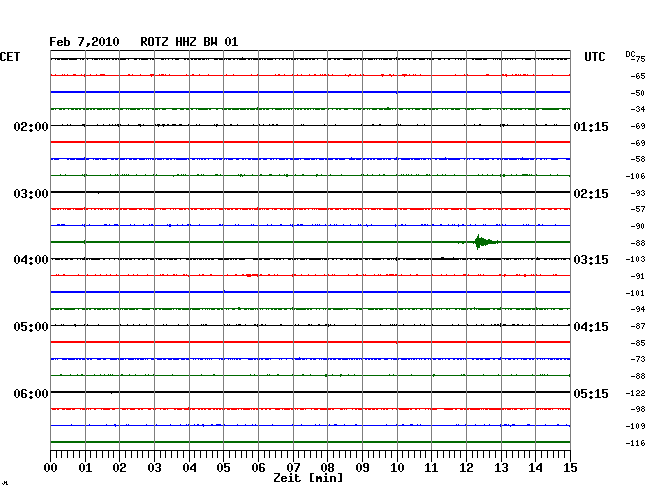The image size is (650, 494).
Task: Click the DC offset value '-98'
Action: pyautogui.click(x=639, y=409)
